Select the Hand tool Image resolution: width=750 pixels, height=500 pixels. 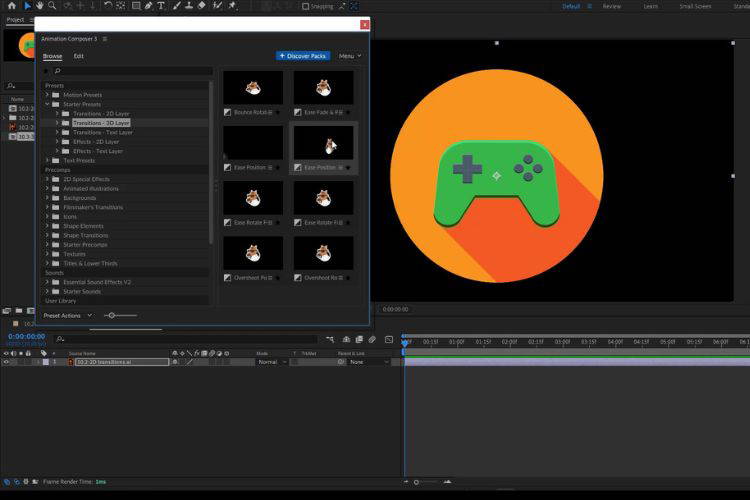click(x=39, y=6)
